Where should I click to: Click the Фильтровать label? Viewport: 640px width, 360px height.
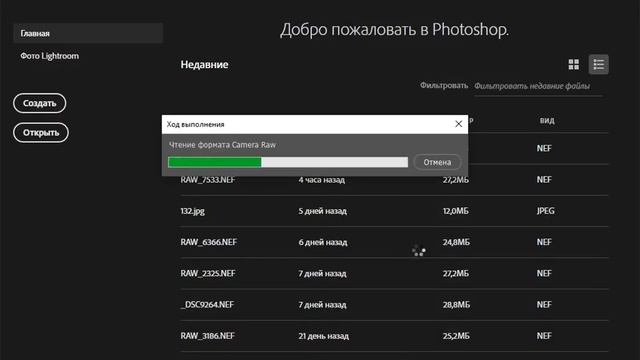(444, 86)
